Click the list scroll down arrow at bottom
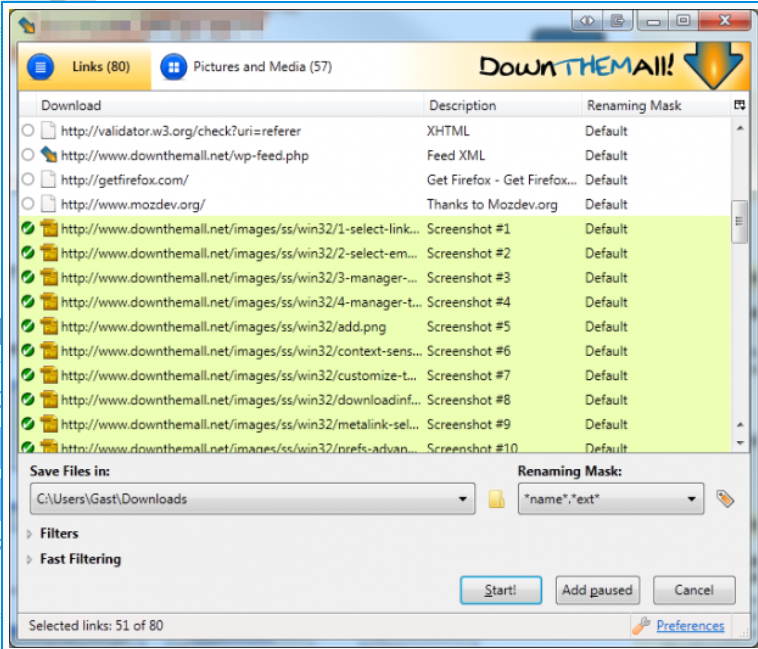Image resolution: width=758 pixels, height=649 pixels. pyautogui.click(x=740, y=443)
